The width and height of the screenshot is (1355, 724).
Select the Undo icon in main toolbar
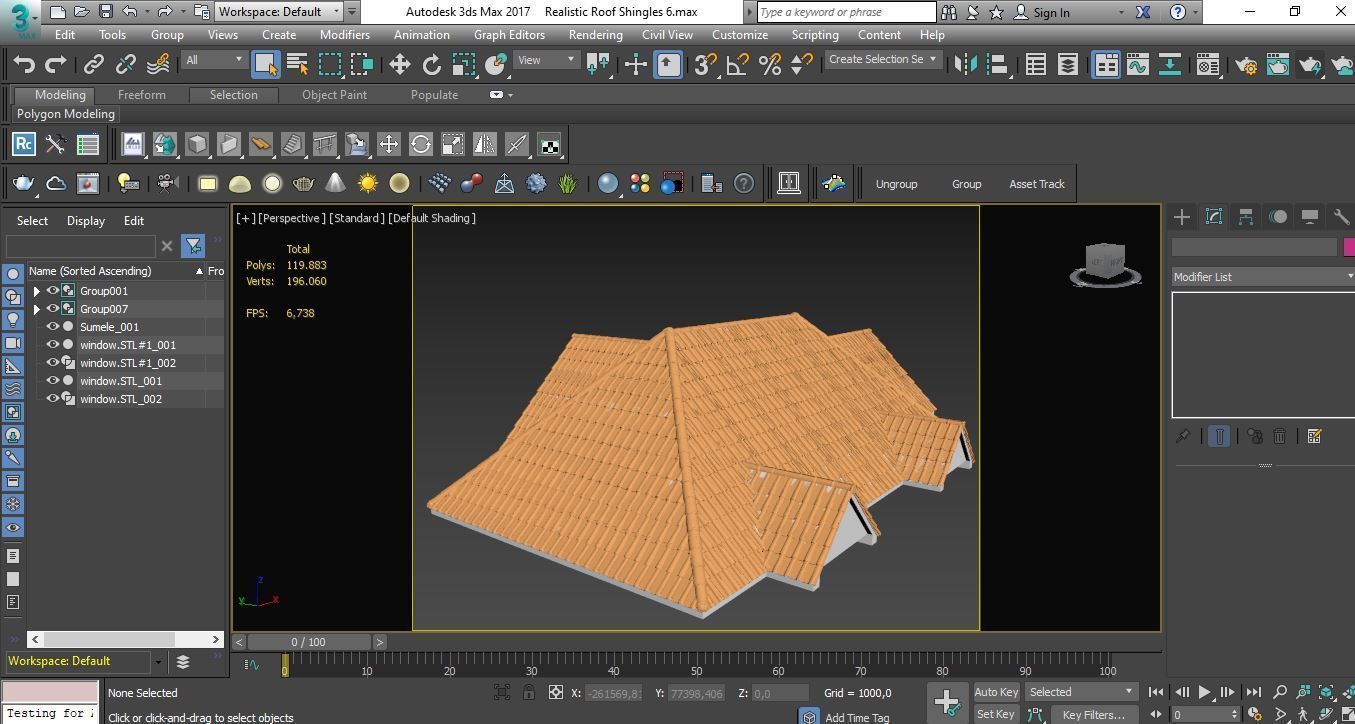[x=24, y=64]
